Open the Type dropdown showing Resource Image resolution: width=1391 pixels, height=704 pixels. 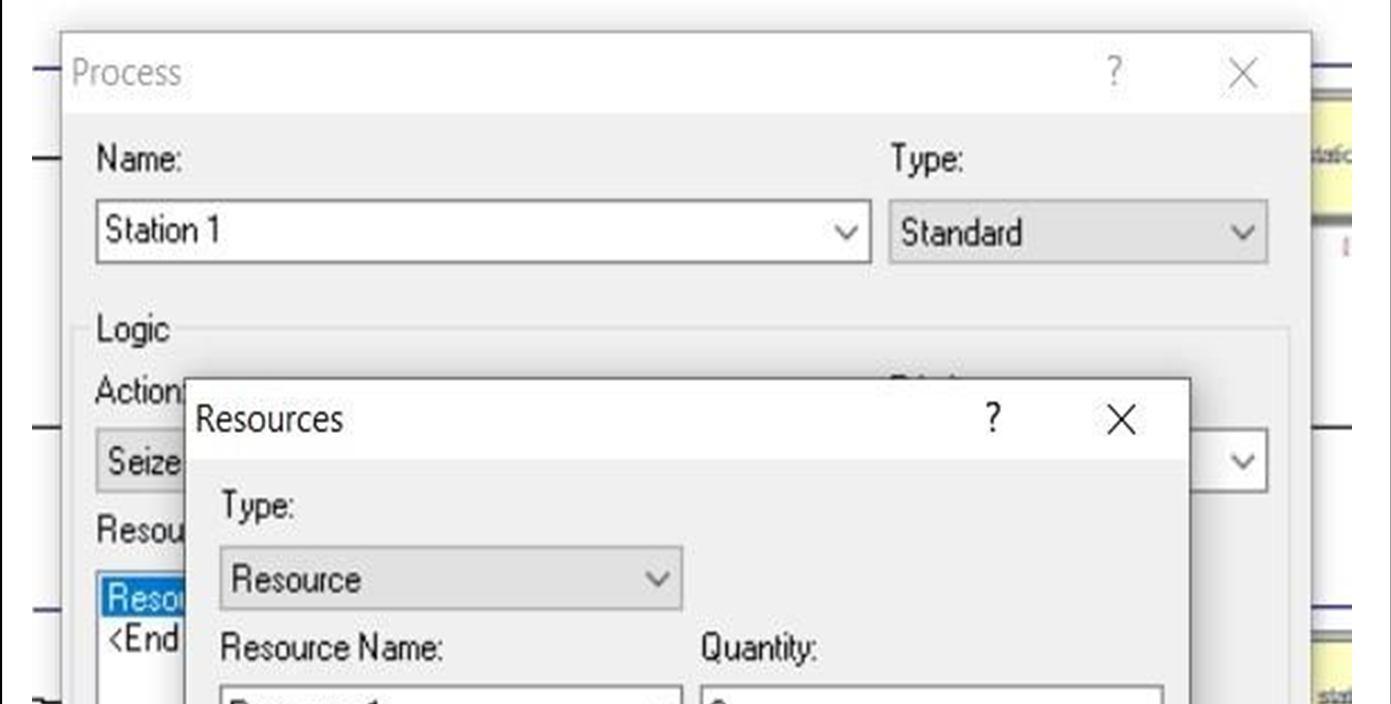point(450,579)
